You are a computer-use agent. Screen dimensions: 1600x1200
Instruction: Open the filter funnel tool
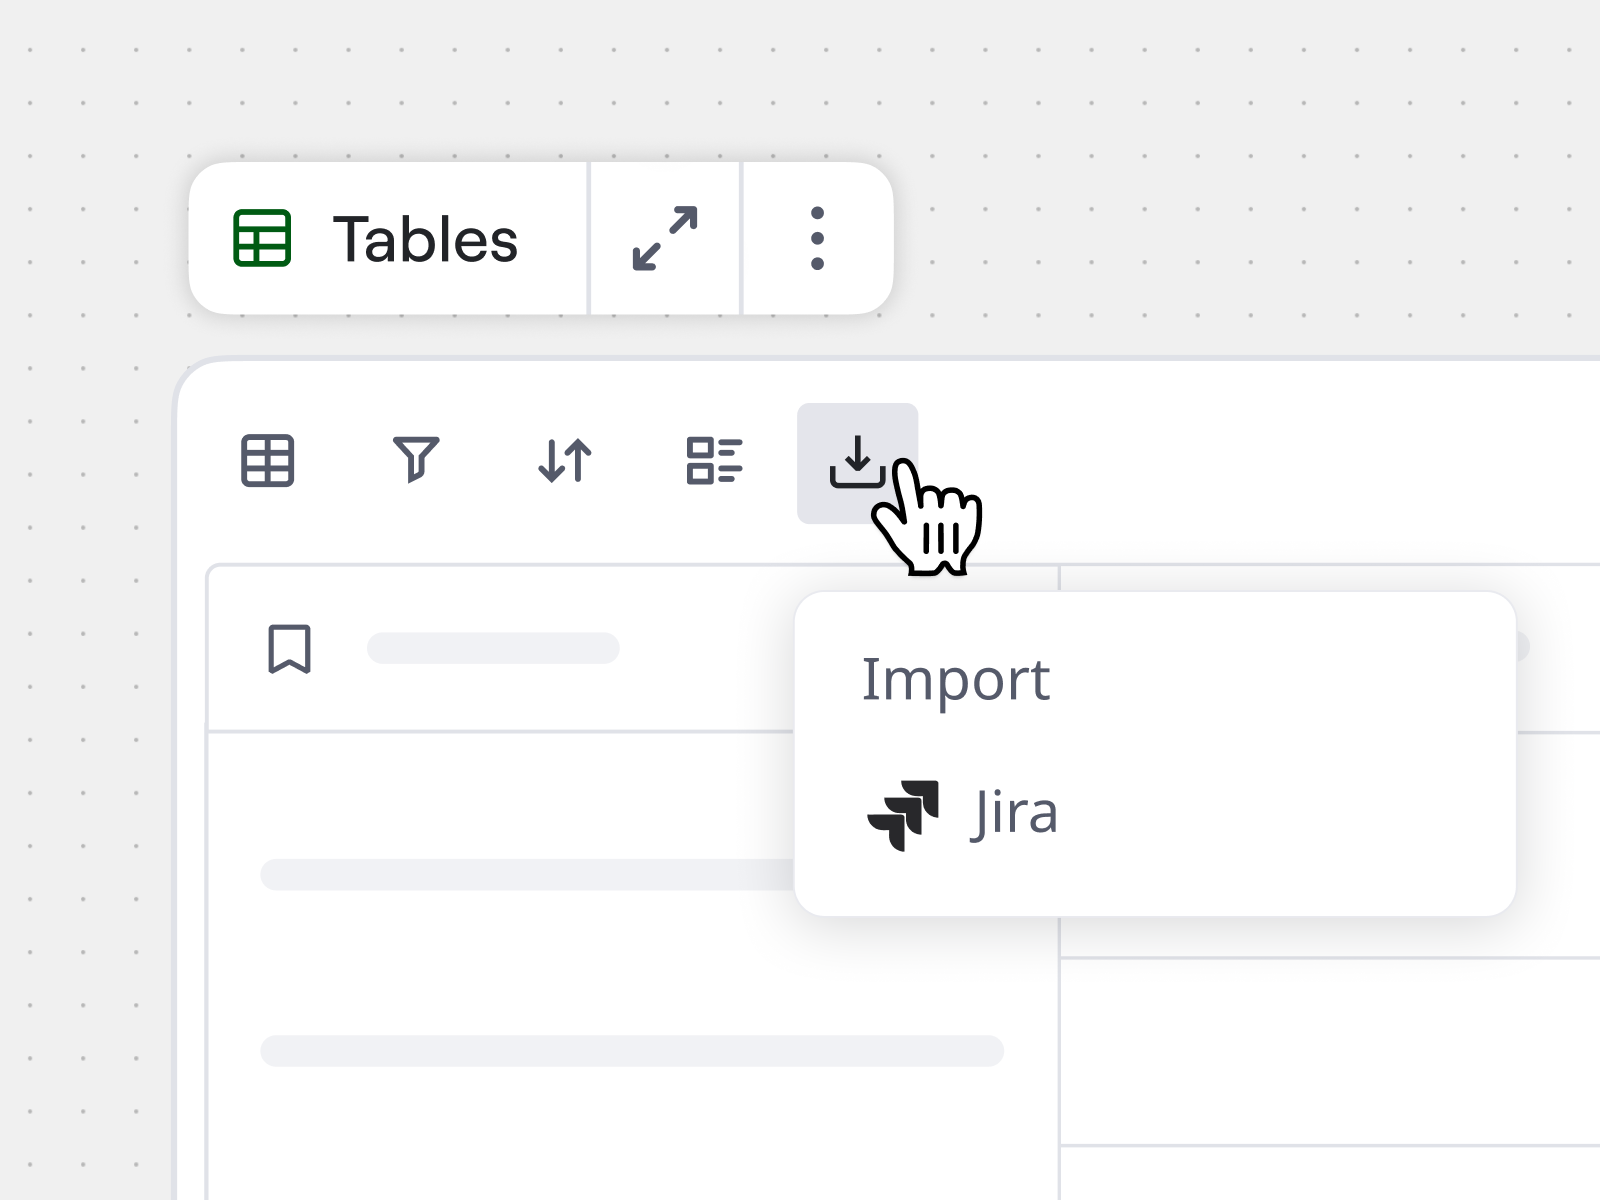click(x=416, y=460)
